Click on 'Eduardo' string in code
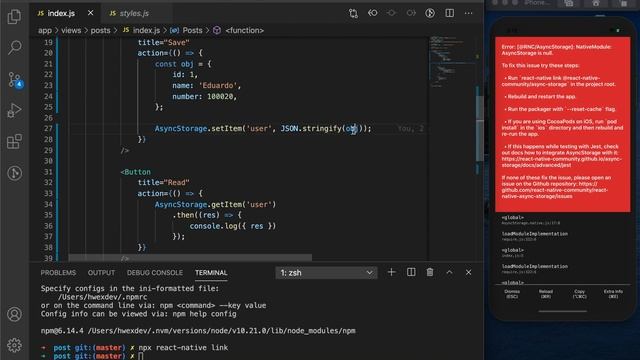Viewport: 640px width, 360px height. tap(218, 86)
